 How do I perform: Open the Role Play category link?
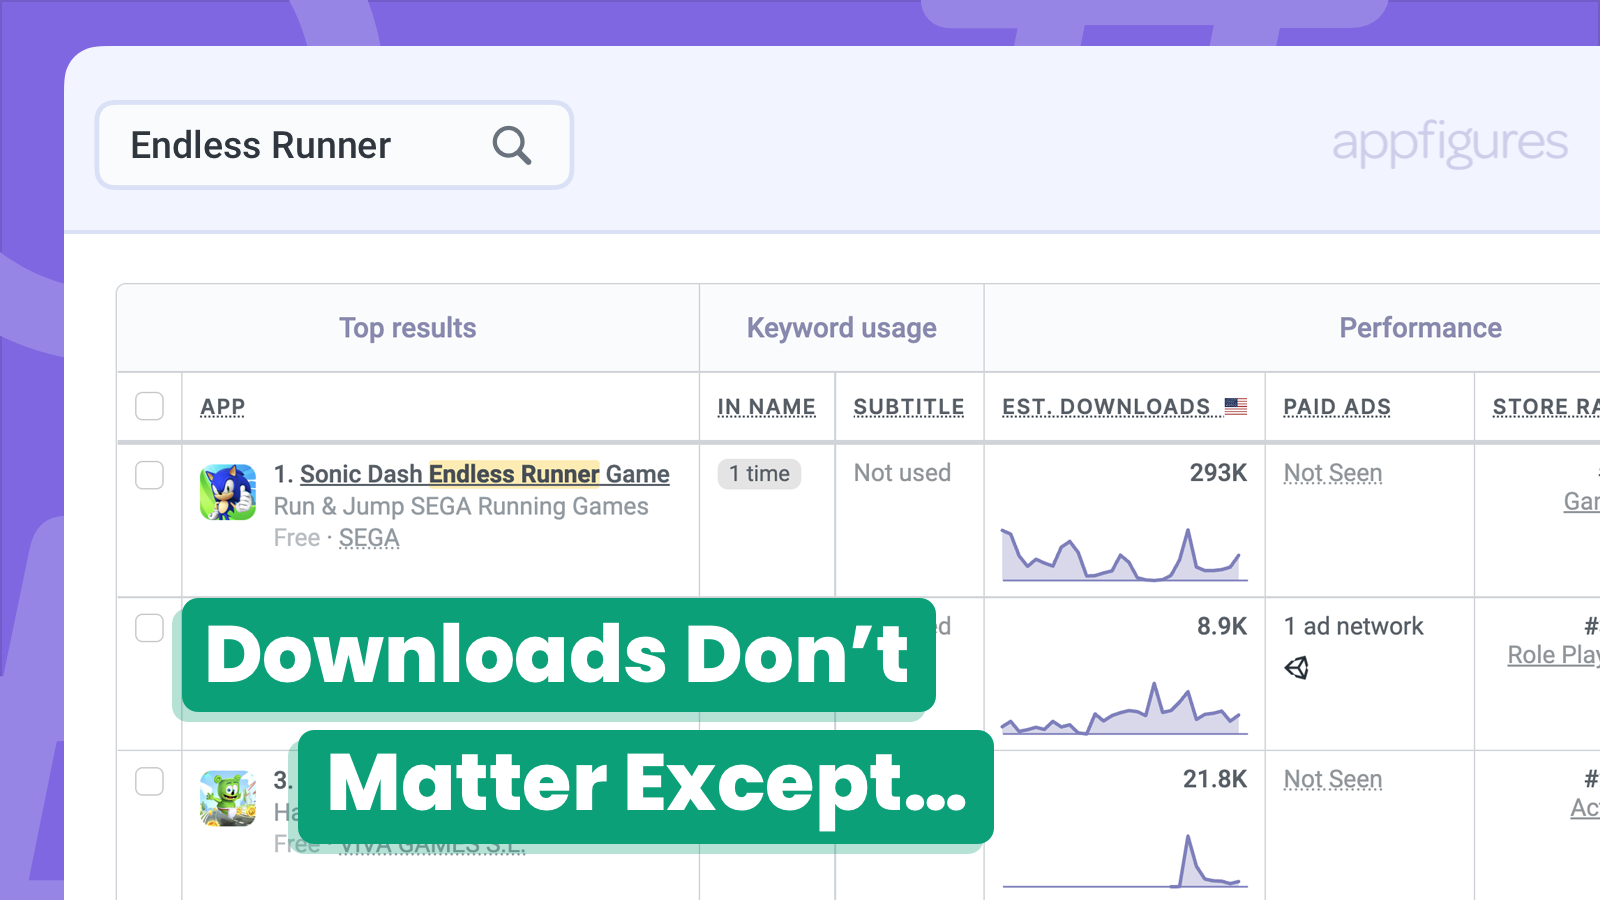point(1554,655)
